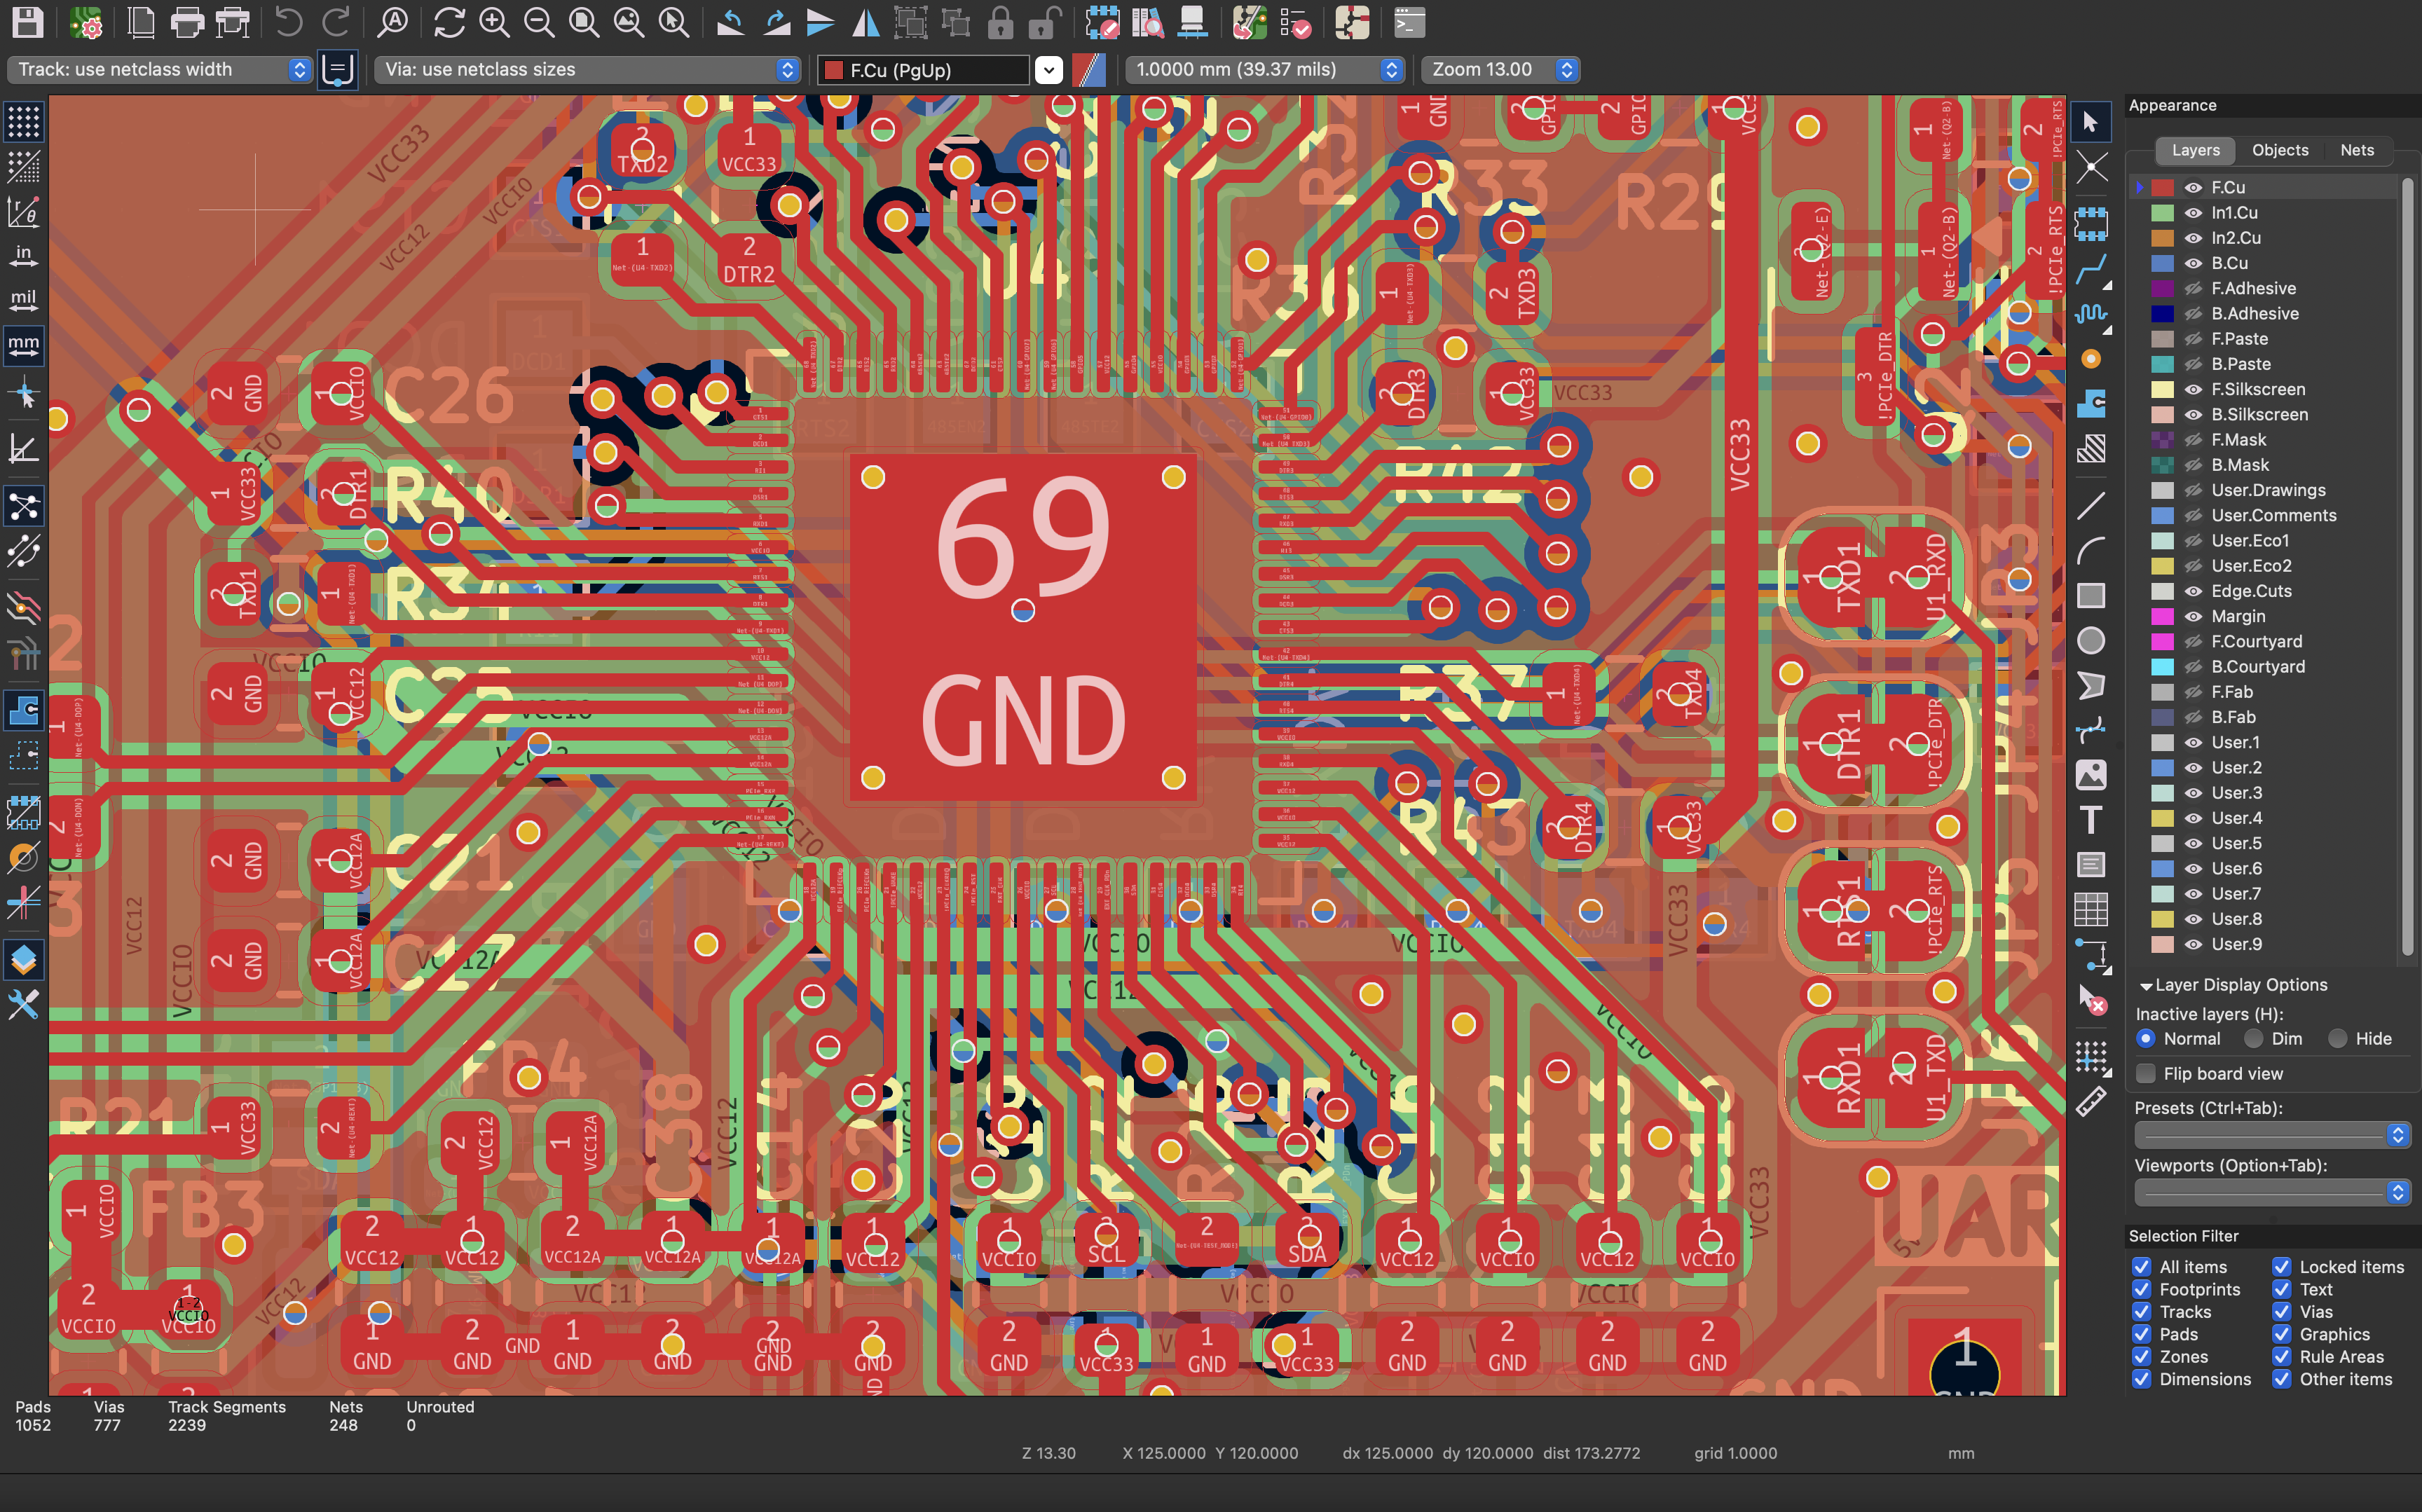Screen dimensions: 2422x1512
Task: Undo the last action
Action: point(289,22)
